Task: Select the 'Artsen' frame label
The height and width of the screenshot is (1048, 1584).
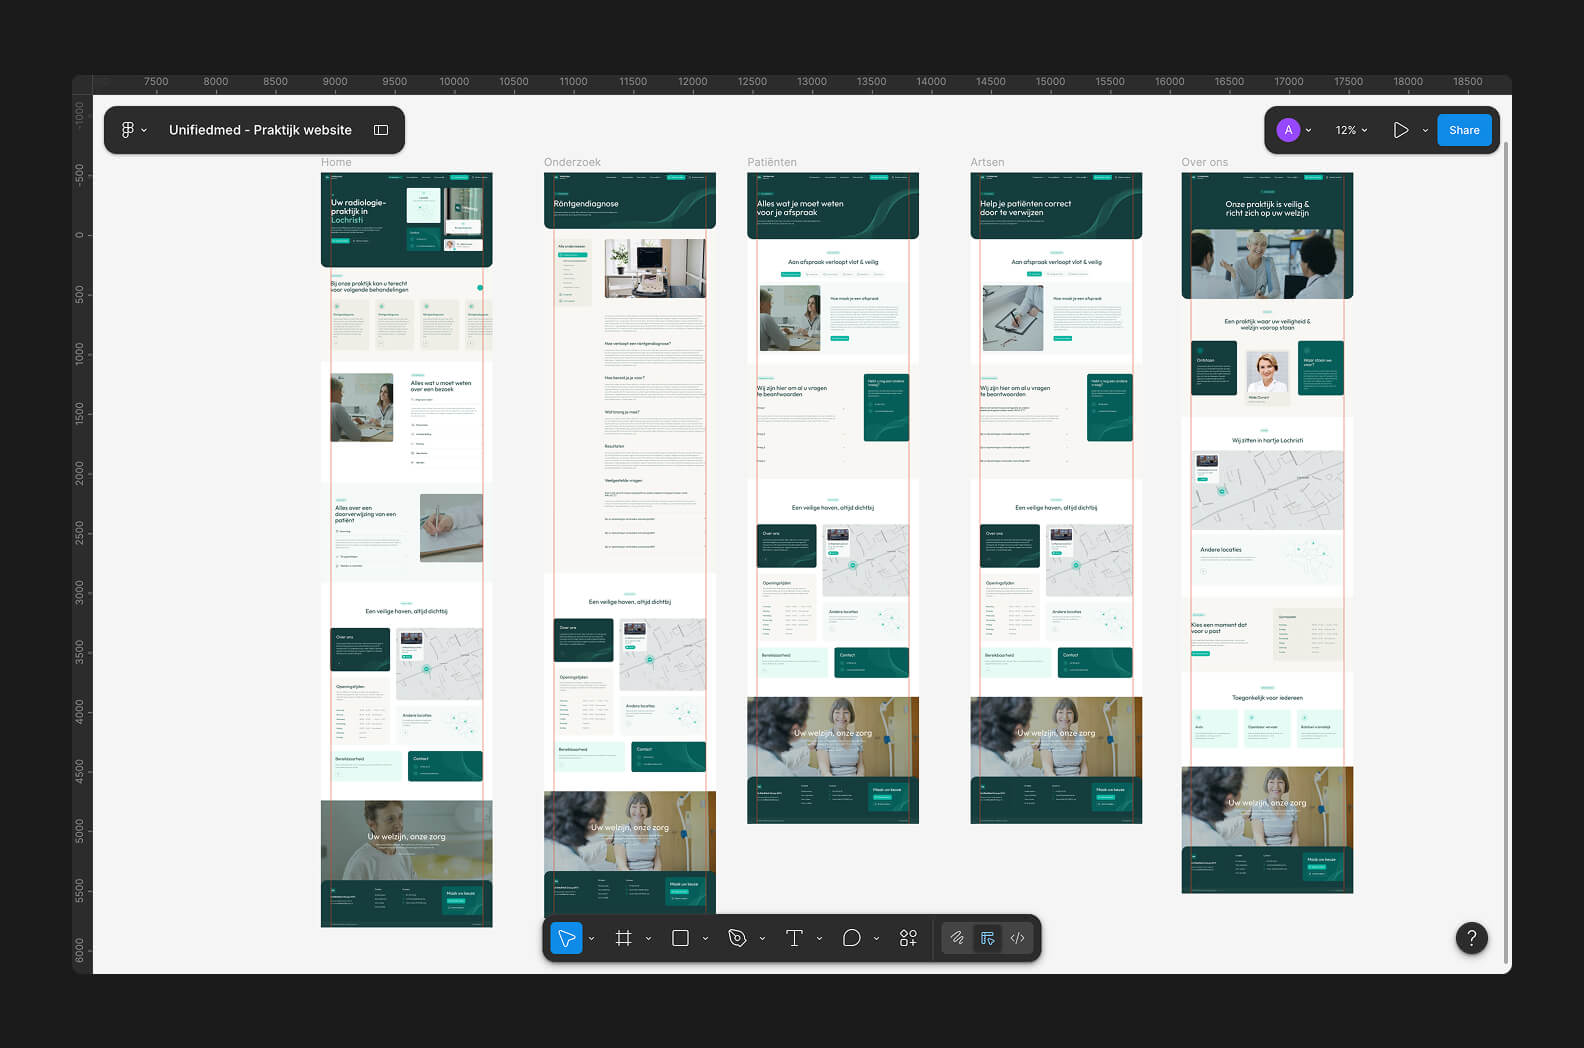Action: pos(987,162)
